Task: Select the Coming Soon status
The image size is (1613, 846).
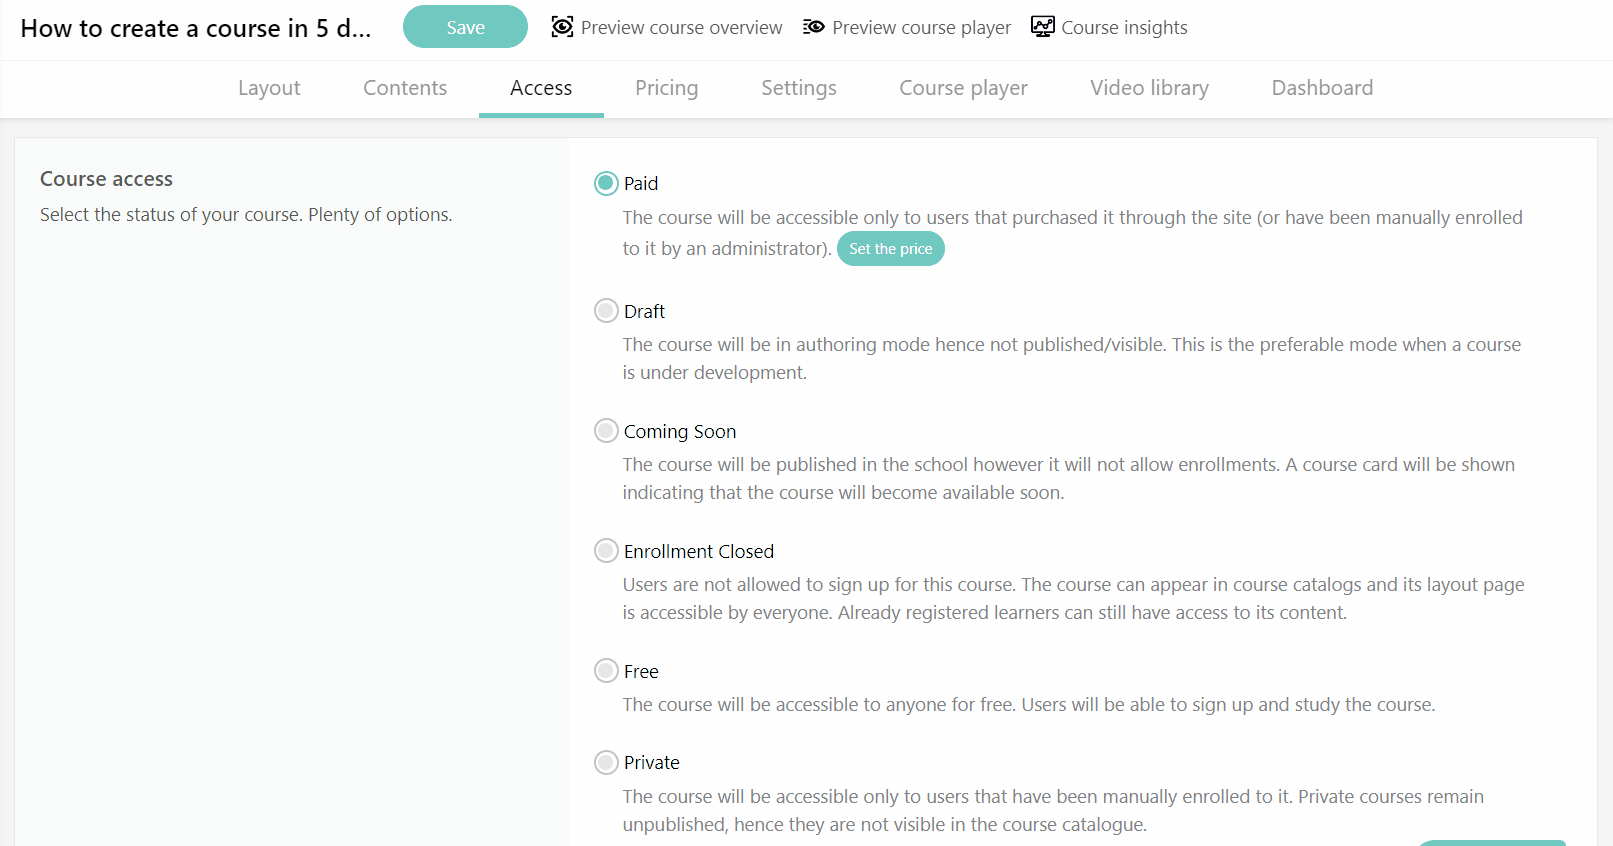Action: 605,430
